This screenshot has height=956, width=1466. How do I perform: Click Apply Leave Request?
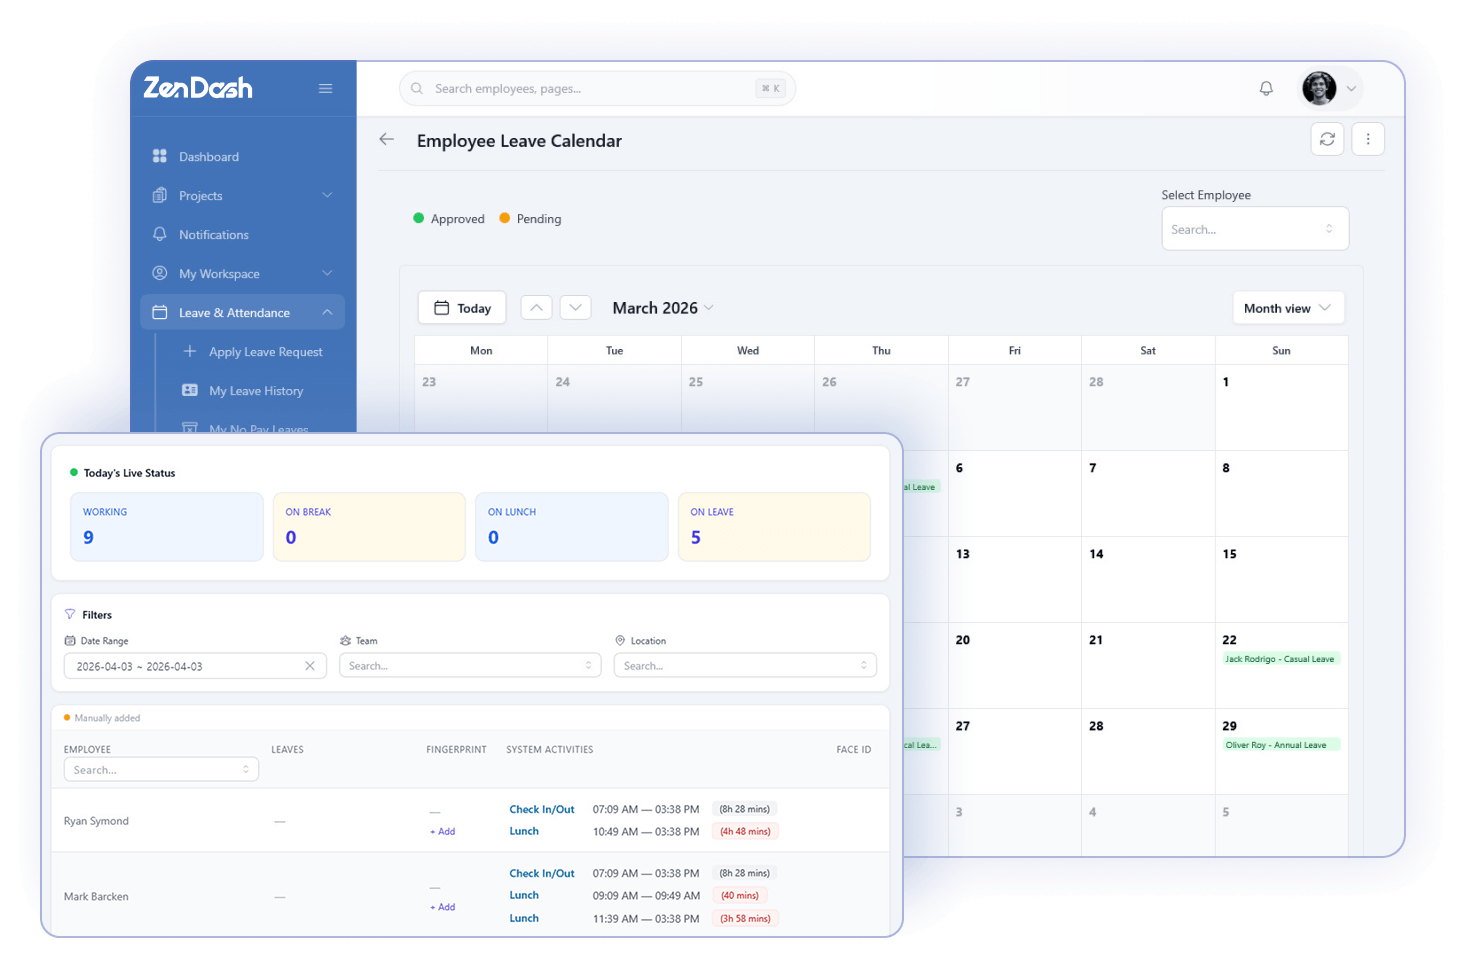[265, 351]
